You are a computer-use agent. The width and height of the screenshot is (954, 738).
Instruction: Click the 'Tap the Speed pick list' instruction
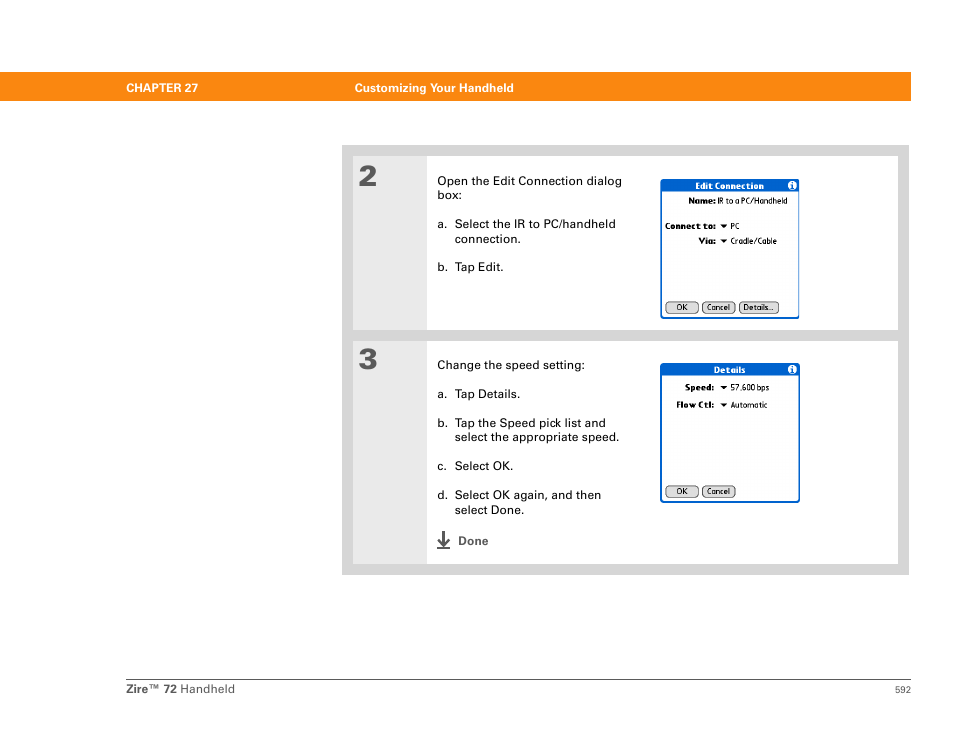tap(537, 430)
